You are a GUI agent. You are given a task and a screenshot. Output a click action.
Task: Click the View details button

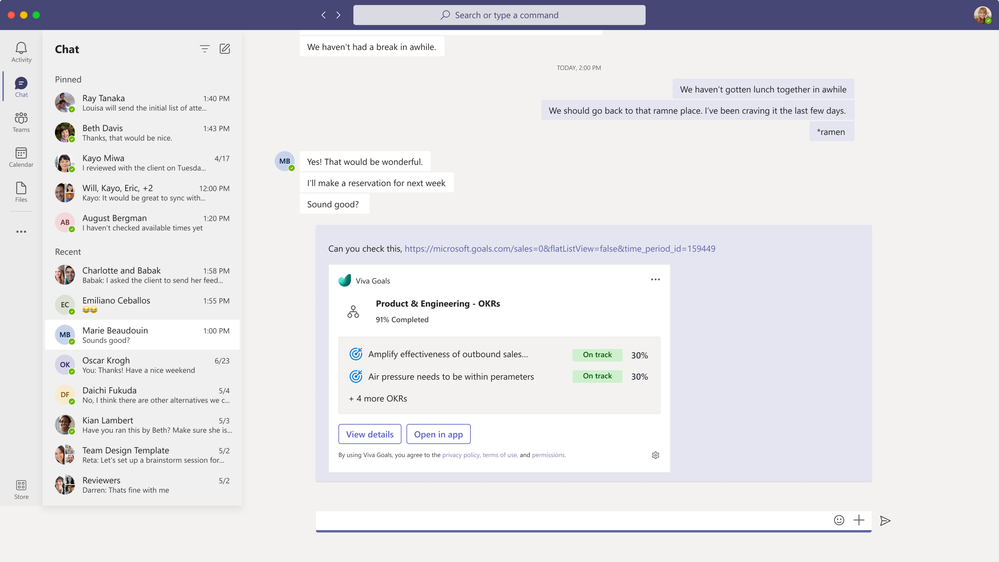(x=370, y=434)
